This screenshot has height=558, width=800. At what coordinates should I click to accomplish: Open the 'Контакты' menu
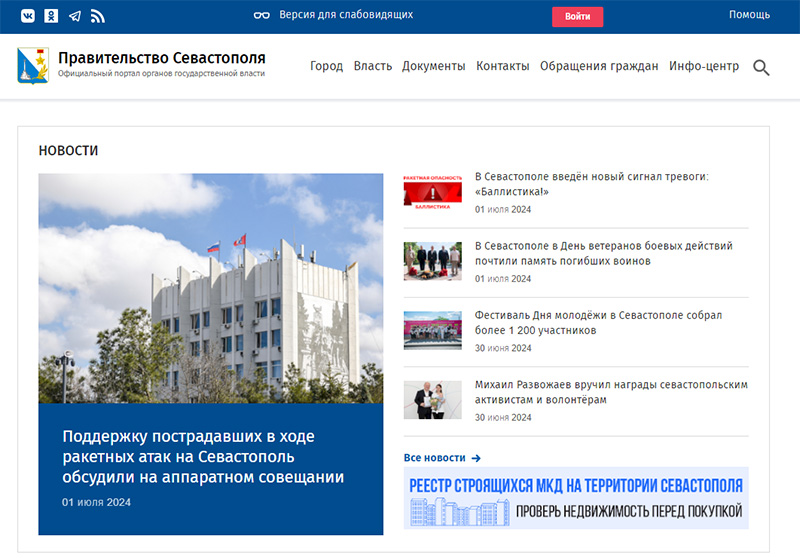tap(503, 66)
